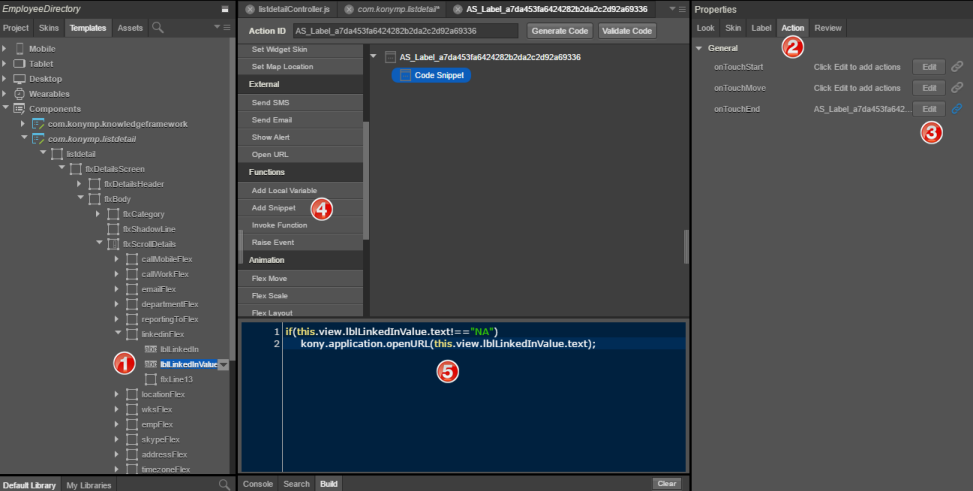Click Edit for onTouchEnd
973x491 pixels.
929,109
